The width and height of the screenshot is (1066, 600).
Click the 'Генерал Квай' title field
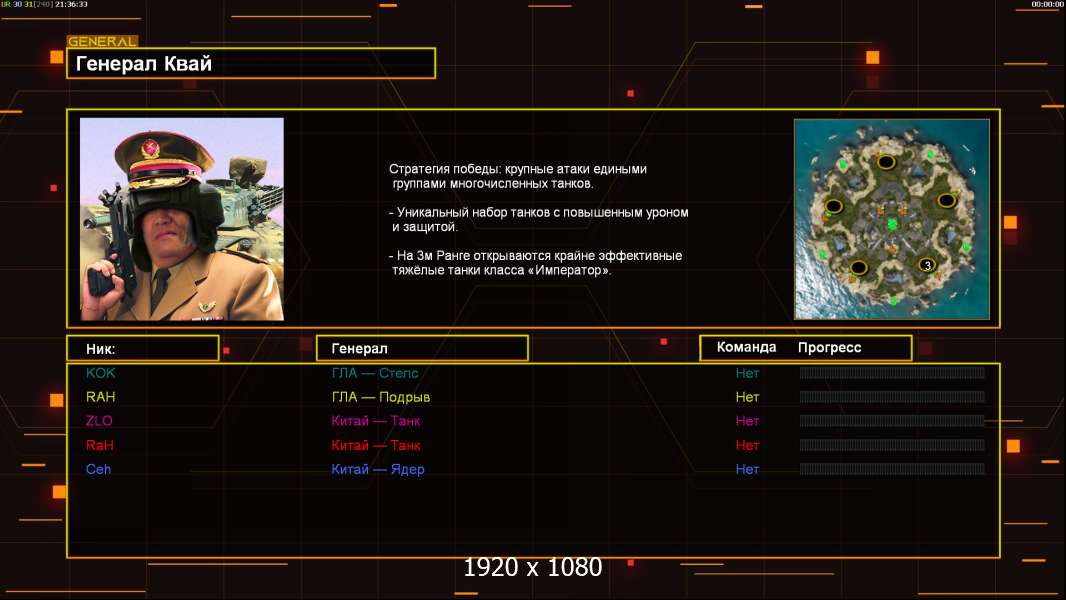point(251,63)
